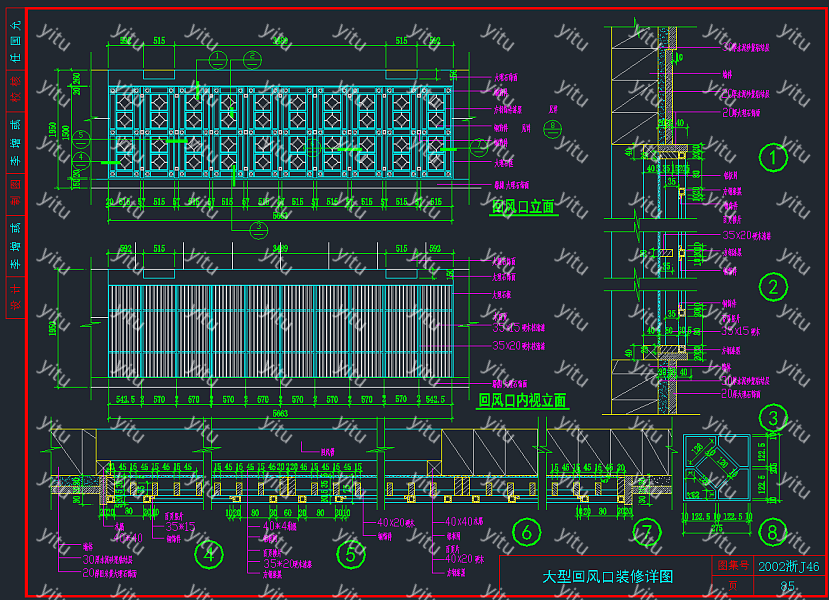Select the detail number 2 circle marker
This screenshot has width=829, height=600.
point(772,288)
